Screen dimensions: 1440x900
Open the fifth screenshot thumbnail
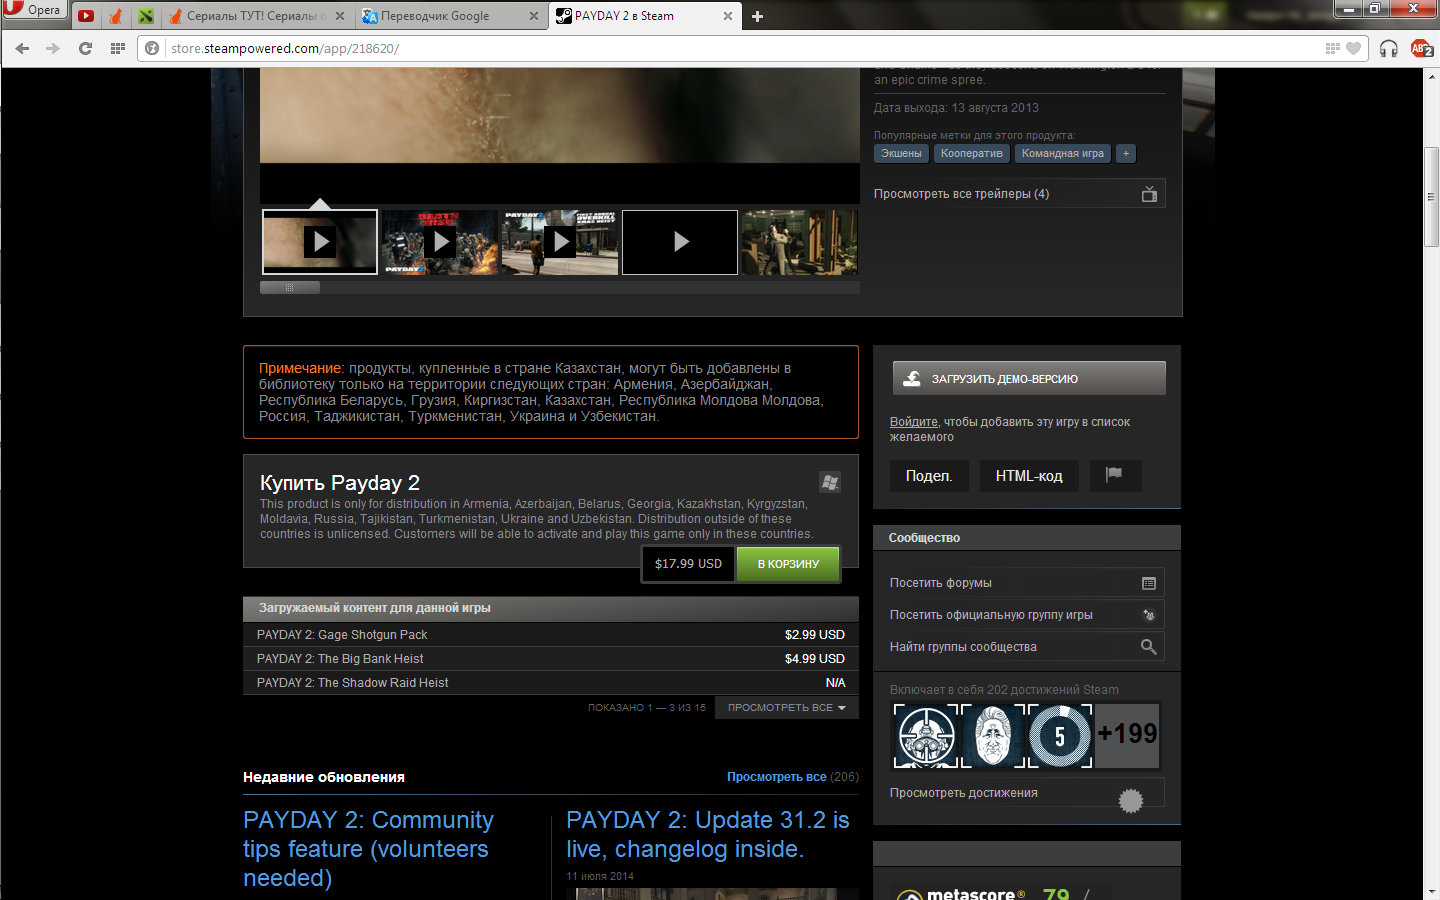point(800,242)
